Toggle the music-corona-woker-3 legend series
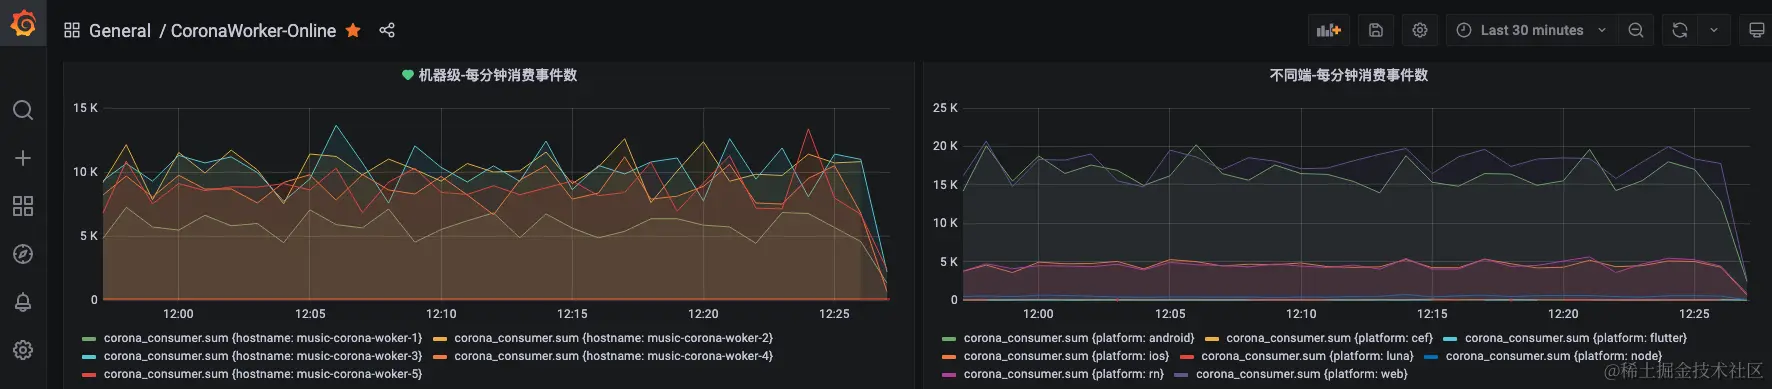Image resolution: width=1772 pixels, height=389 pixels. pyautogui.click(x=263, y=356)
